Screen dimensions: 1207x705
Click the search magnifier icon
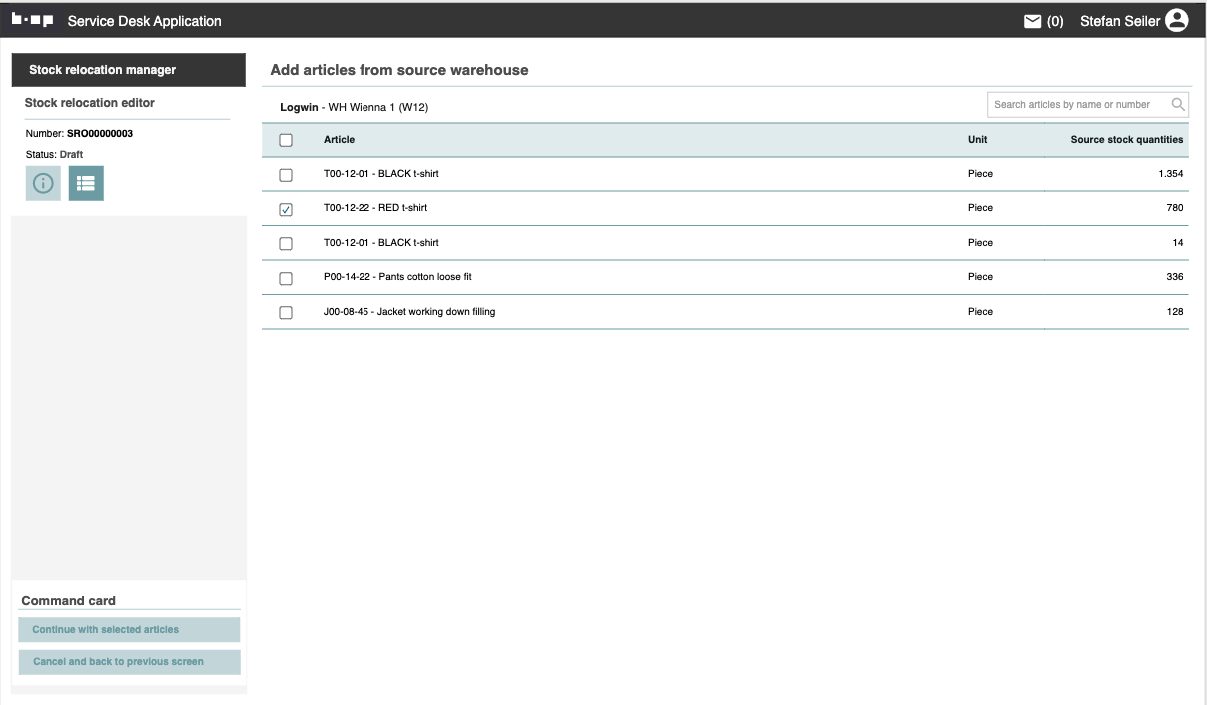1178,104
